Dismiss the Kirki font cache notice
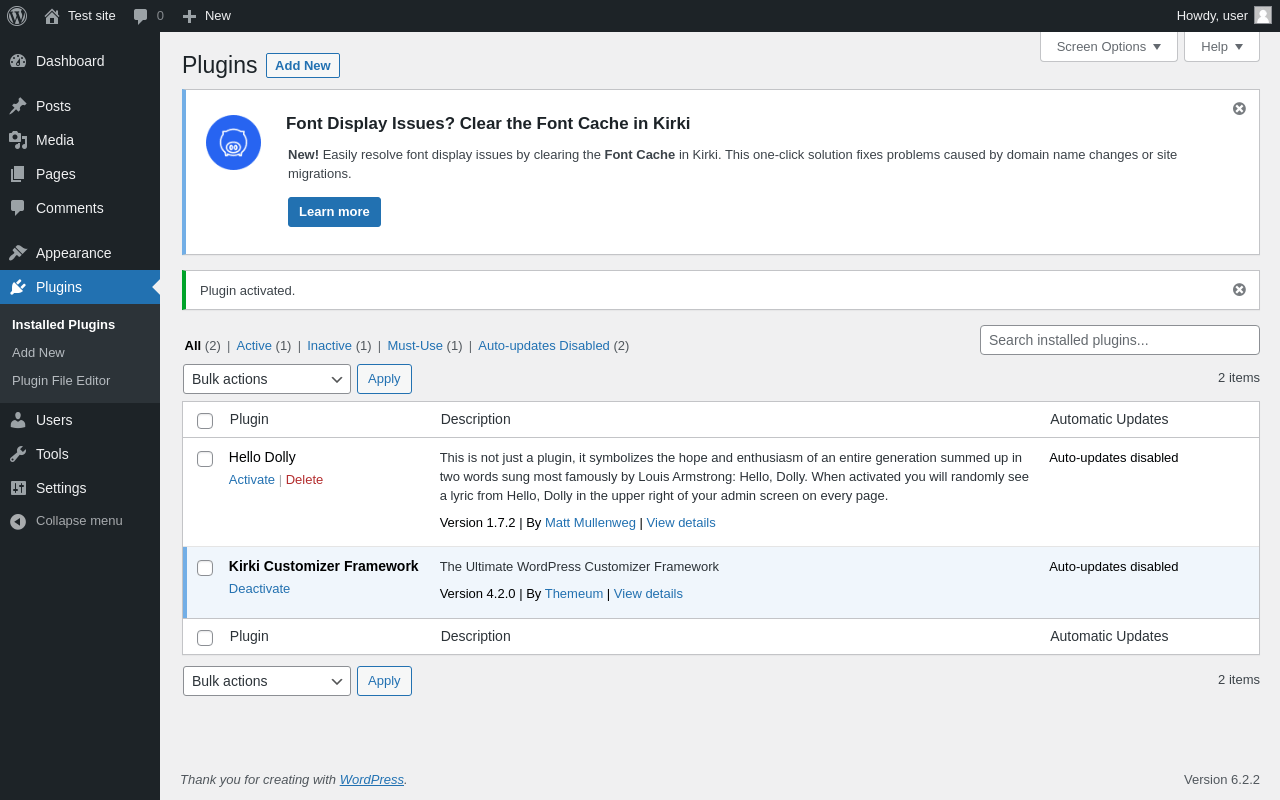Viewport: 1280px width, 800px height. click(x=1239, y=108)
